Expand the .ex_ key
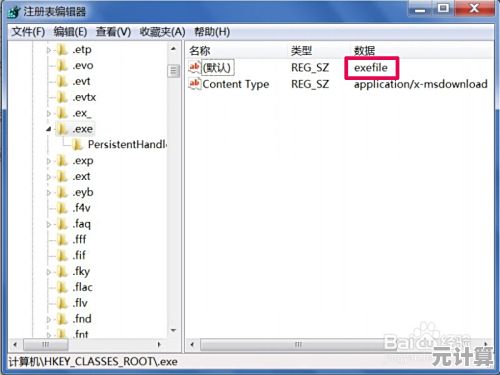Screen dimensions: 500x375 point(49,113)
